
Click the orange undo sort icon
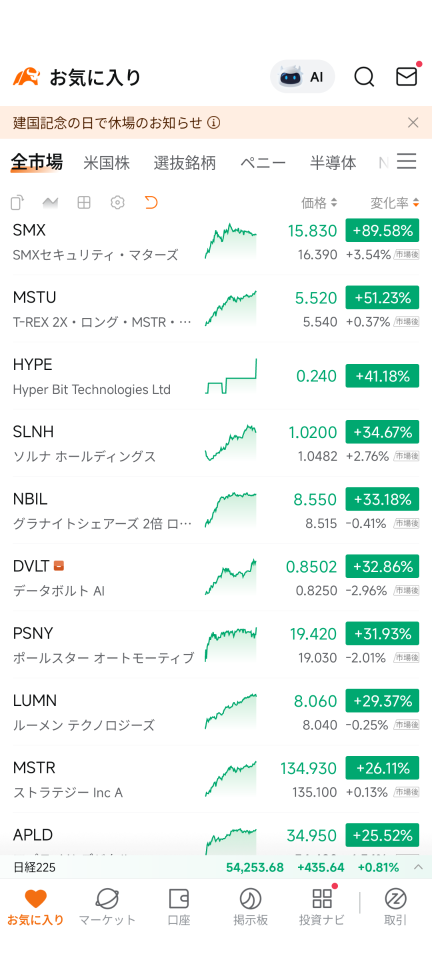click(151, 202)
